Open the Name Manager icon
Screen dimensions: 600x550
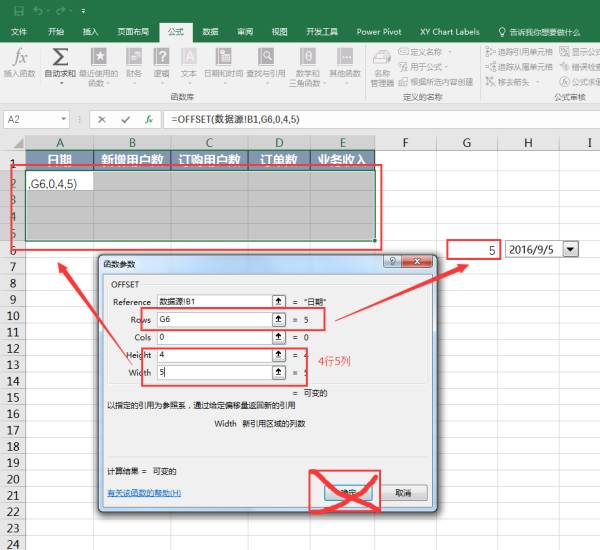pos(382,58)
